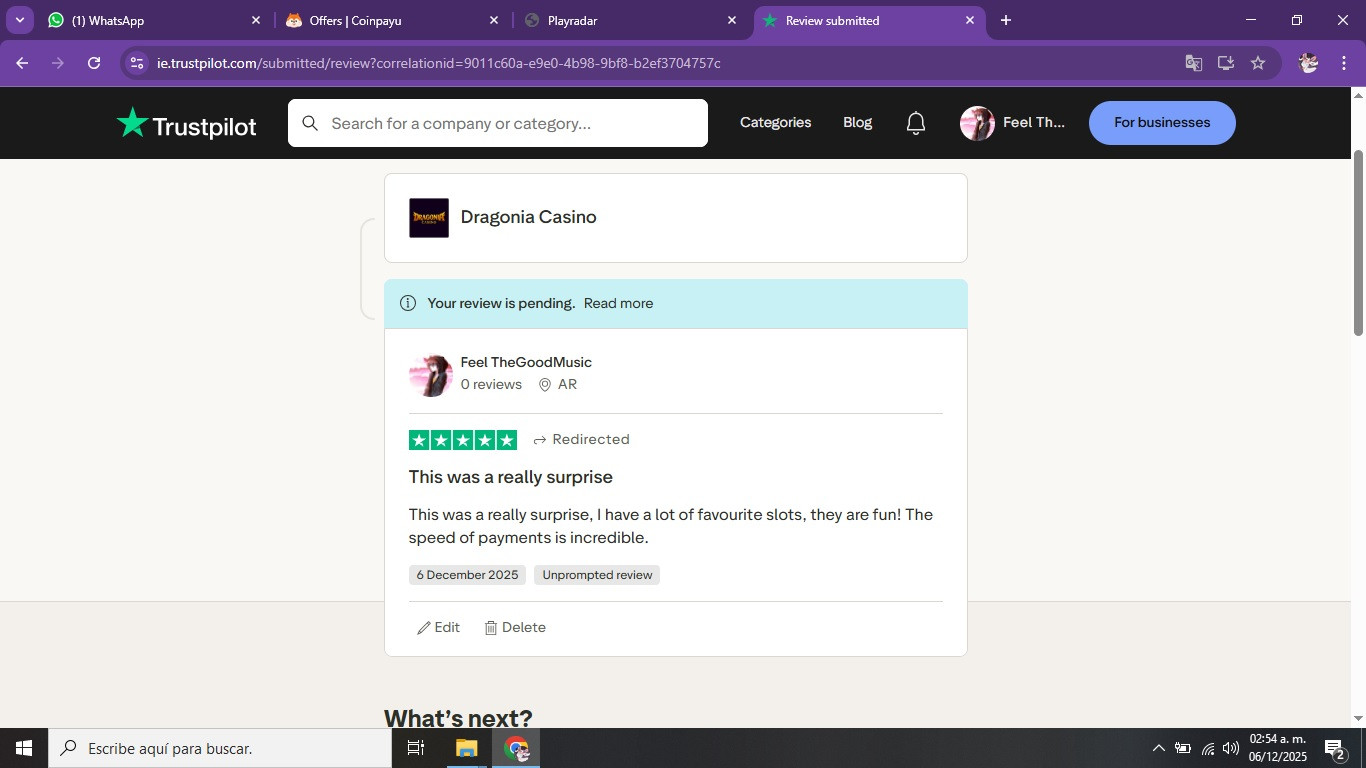Bookmark this page with star icon

[x=1258, y=63]
